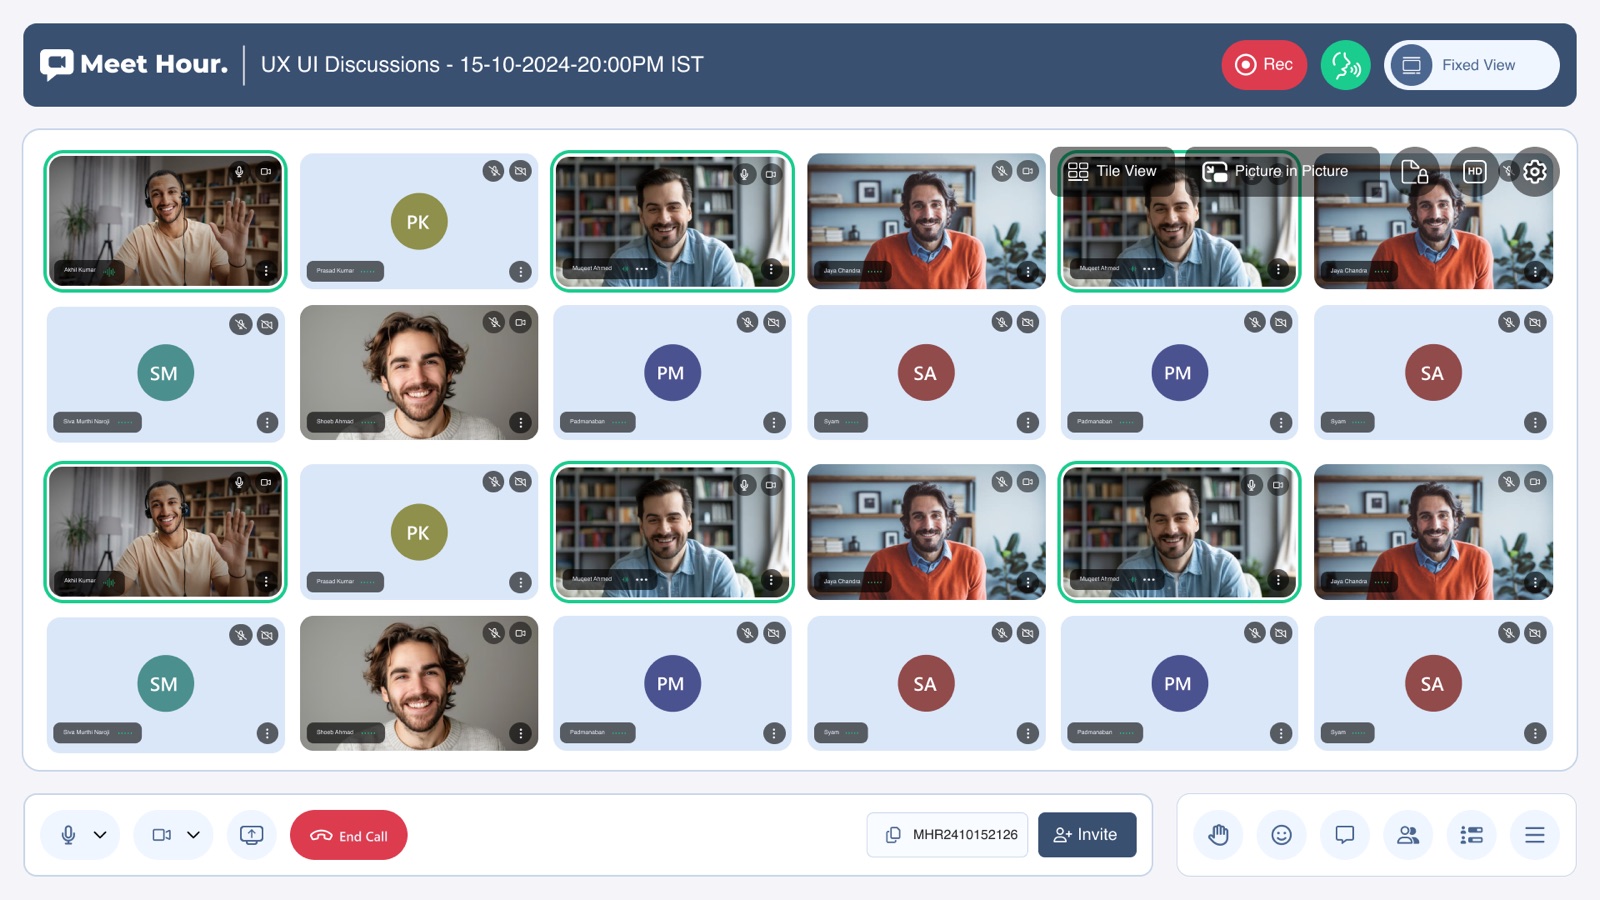The width and height of the screenshot is (1600, 900).
Task: Open the settings gear in the grid toolbar
Action: (x=1535, y=172)
